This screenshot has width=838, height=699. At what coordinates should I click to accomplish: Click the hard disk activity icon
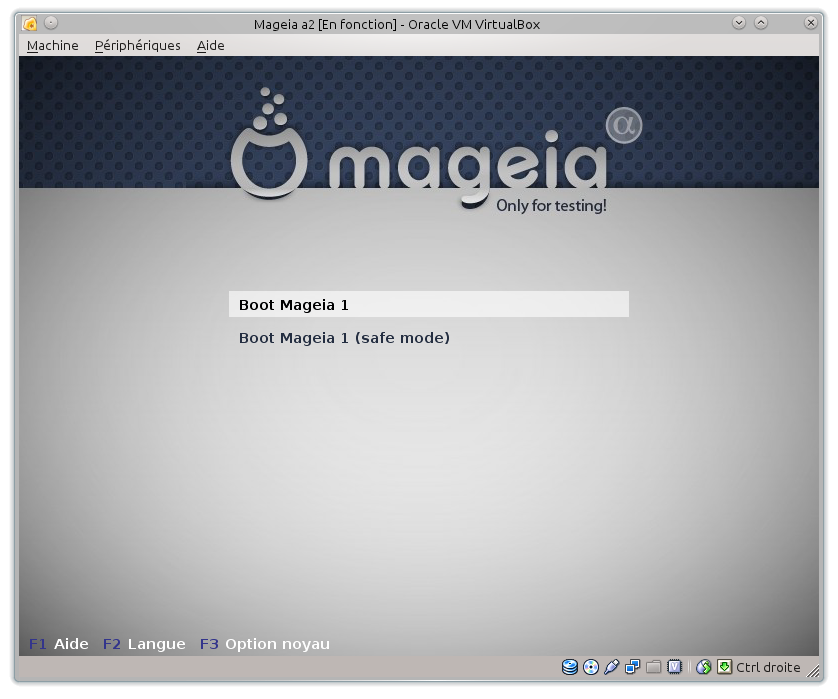pyautogui.click(x=570, y=667)
